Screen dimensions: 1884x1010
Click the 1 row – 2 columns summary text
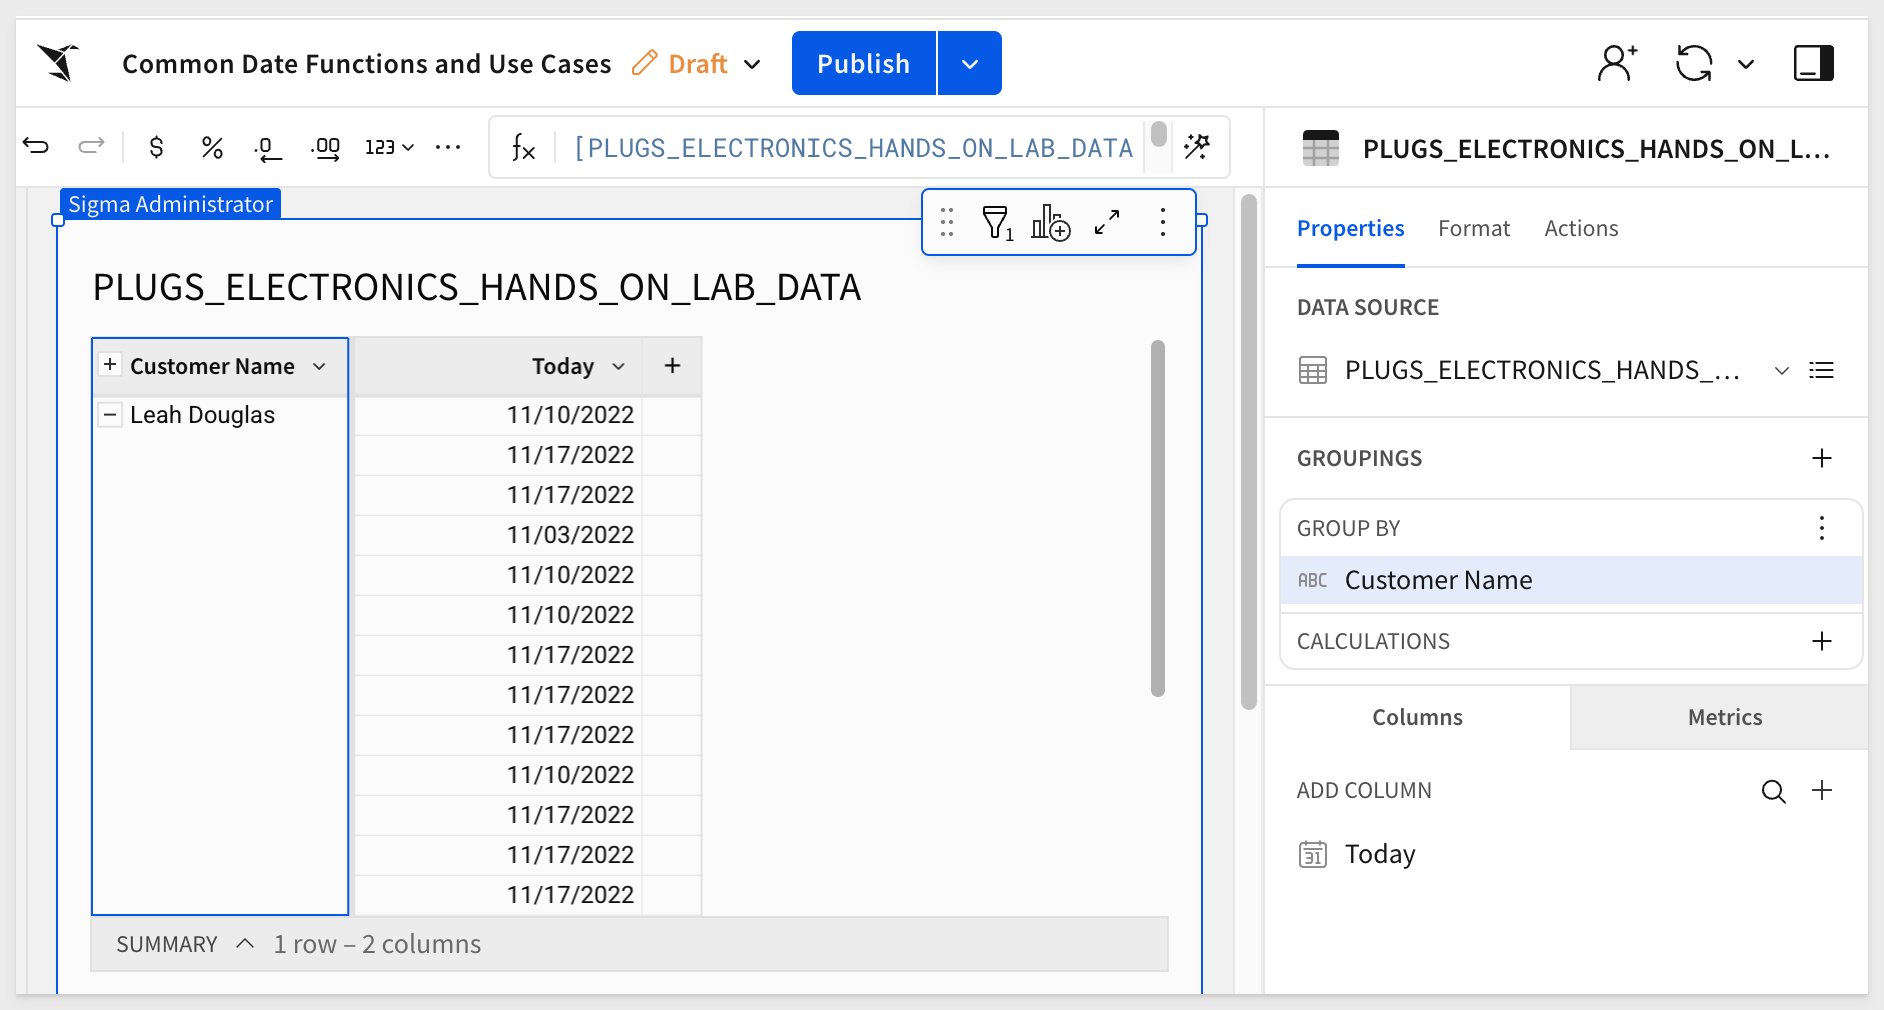[x=377, y=944]
